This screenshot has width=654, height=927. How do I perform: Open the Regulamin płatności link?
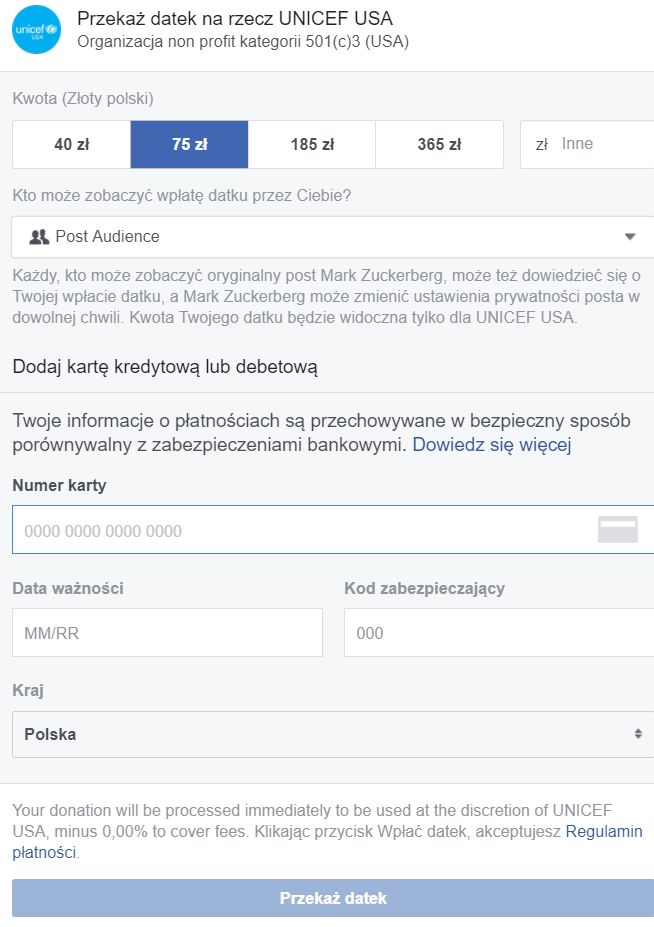604,831
